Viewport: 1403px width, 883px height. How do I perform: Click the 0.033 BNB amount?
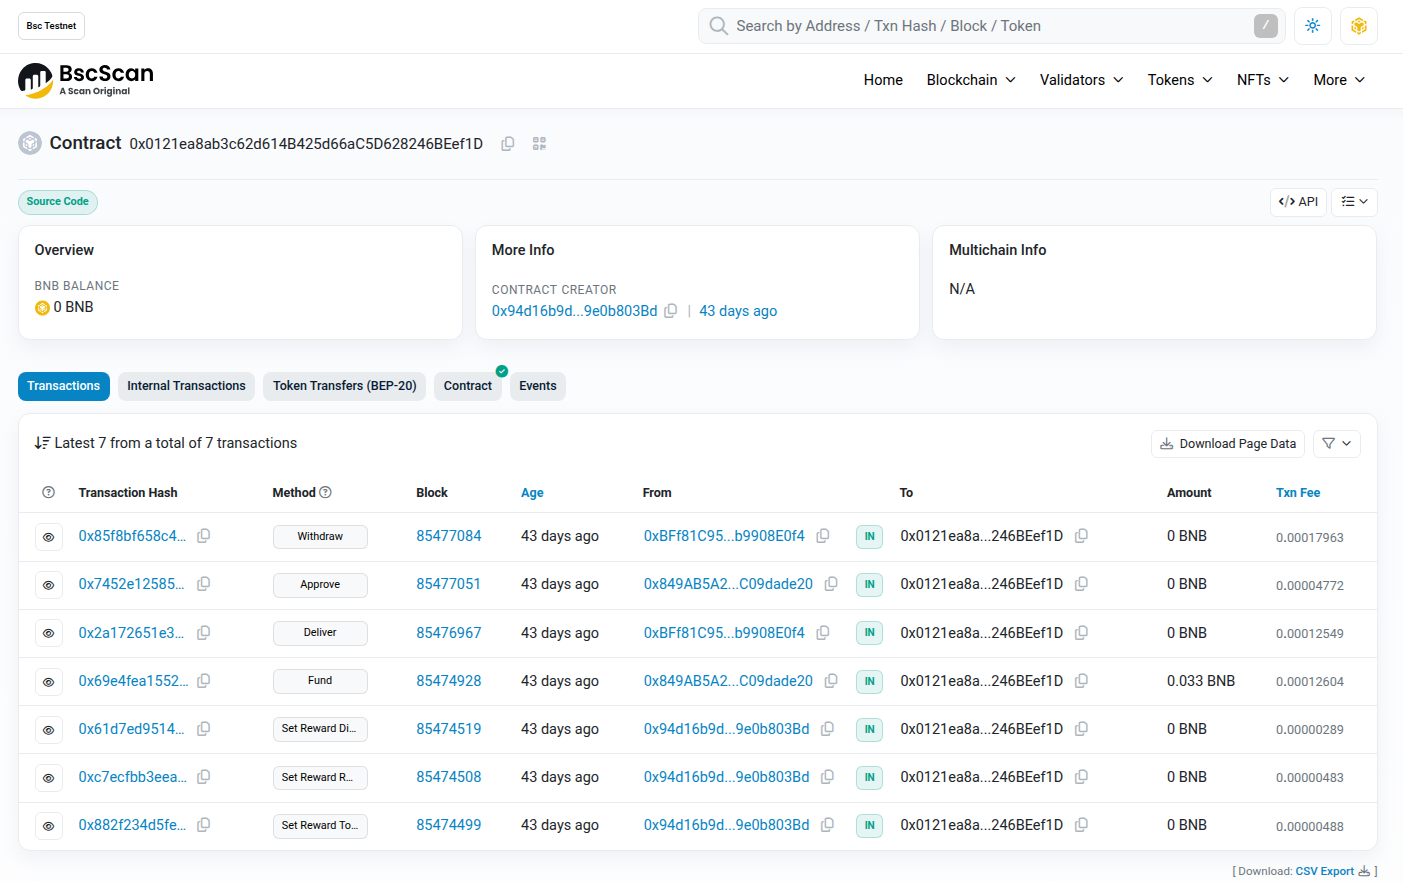pyautogui.click(x=1201, y=681)
